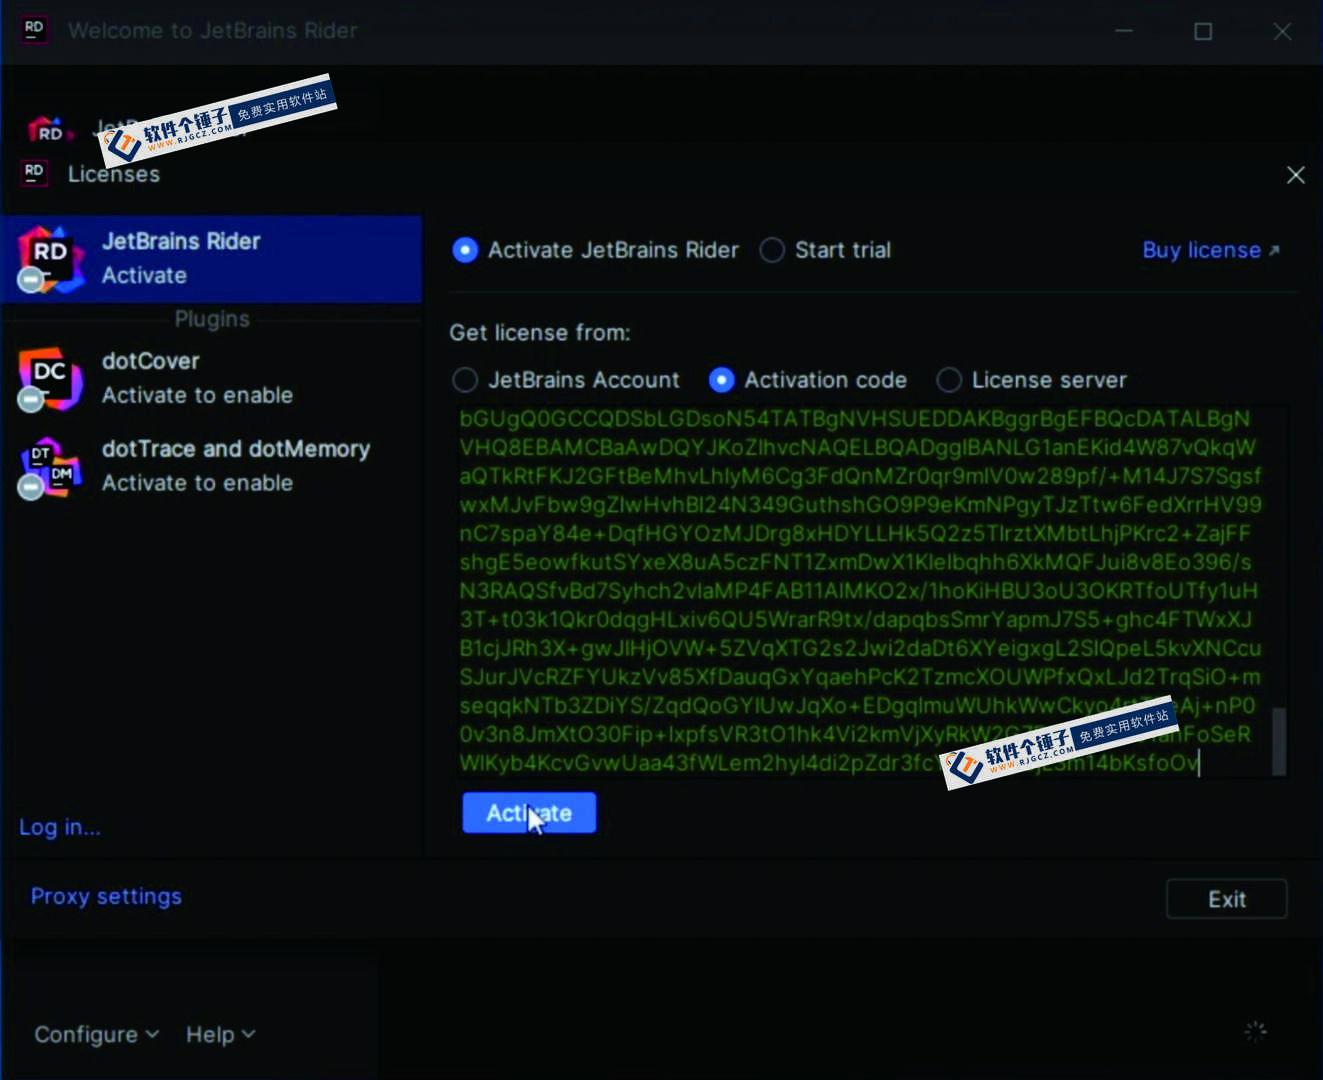
Task: Click the blue Activate button
Action: (x=529, y=813)
